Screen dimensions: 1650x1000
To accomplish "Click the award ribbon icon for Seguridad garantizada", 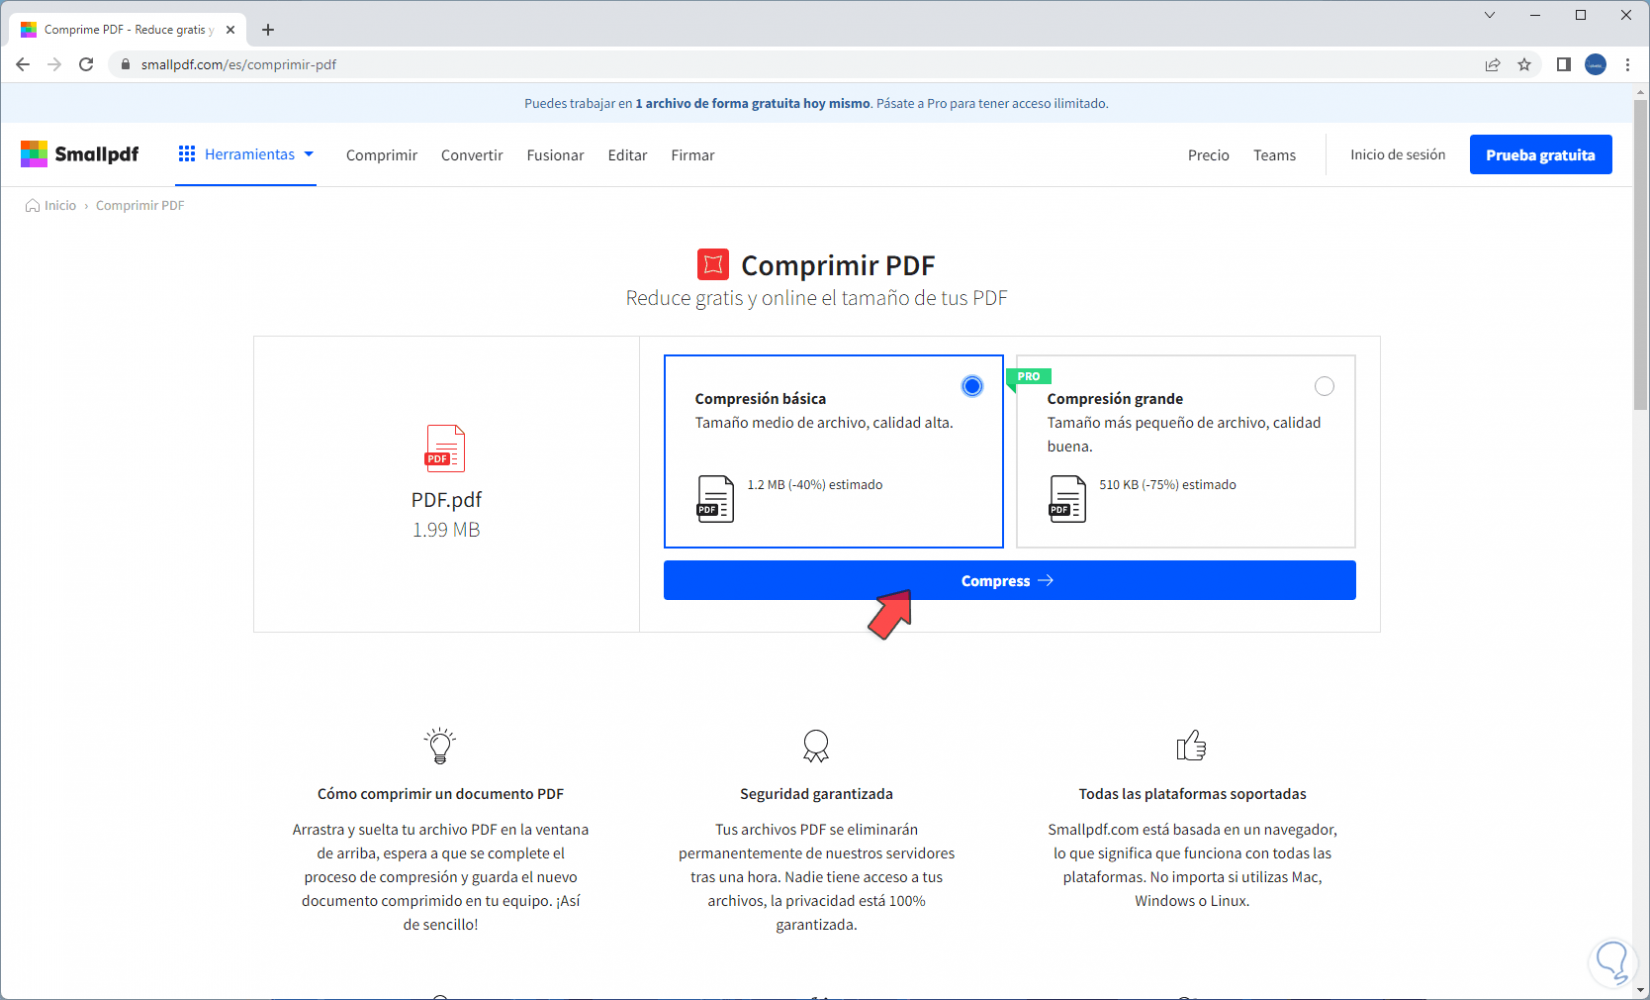I will [x=816, y=746].
